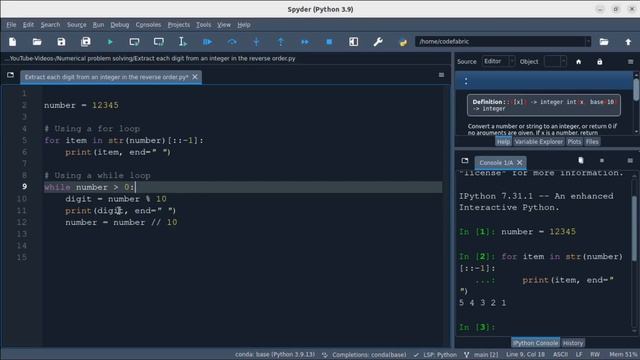Expand the working directory path dropdown
This screenshot has height=360, width=640.
(588, 42)
